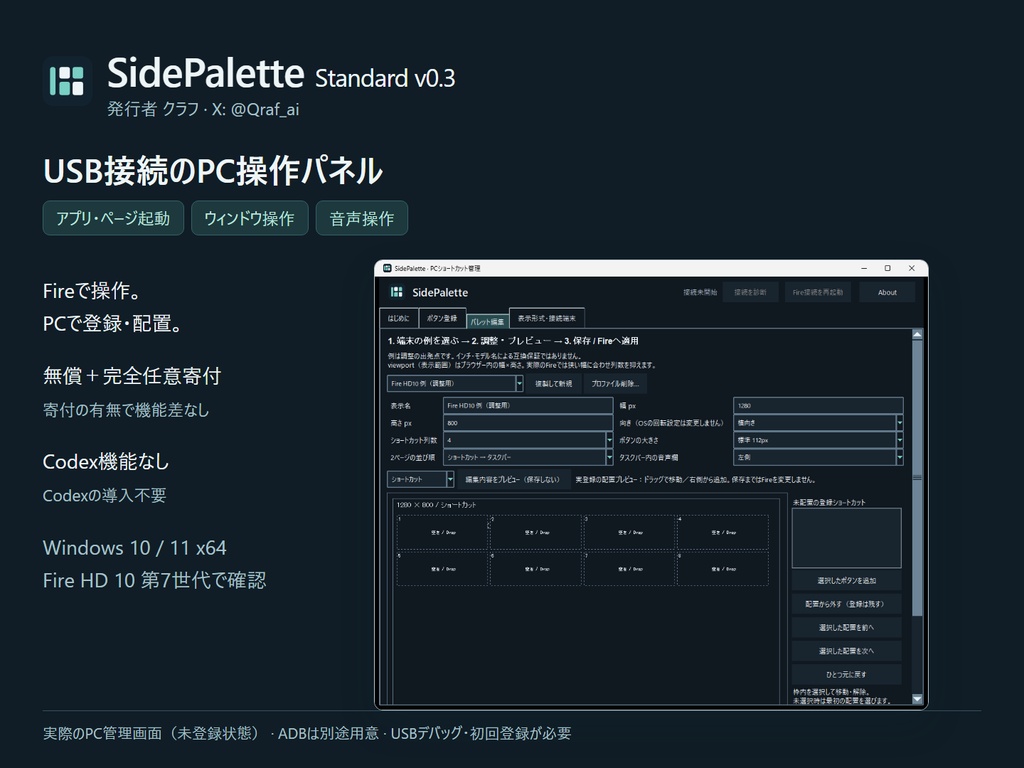The width and height of the screenshot is (1024, 768).
Task: Open the About button
Action: click(x=887, y=292)
